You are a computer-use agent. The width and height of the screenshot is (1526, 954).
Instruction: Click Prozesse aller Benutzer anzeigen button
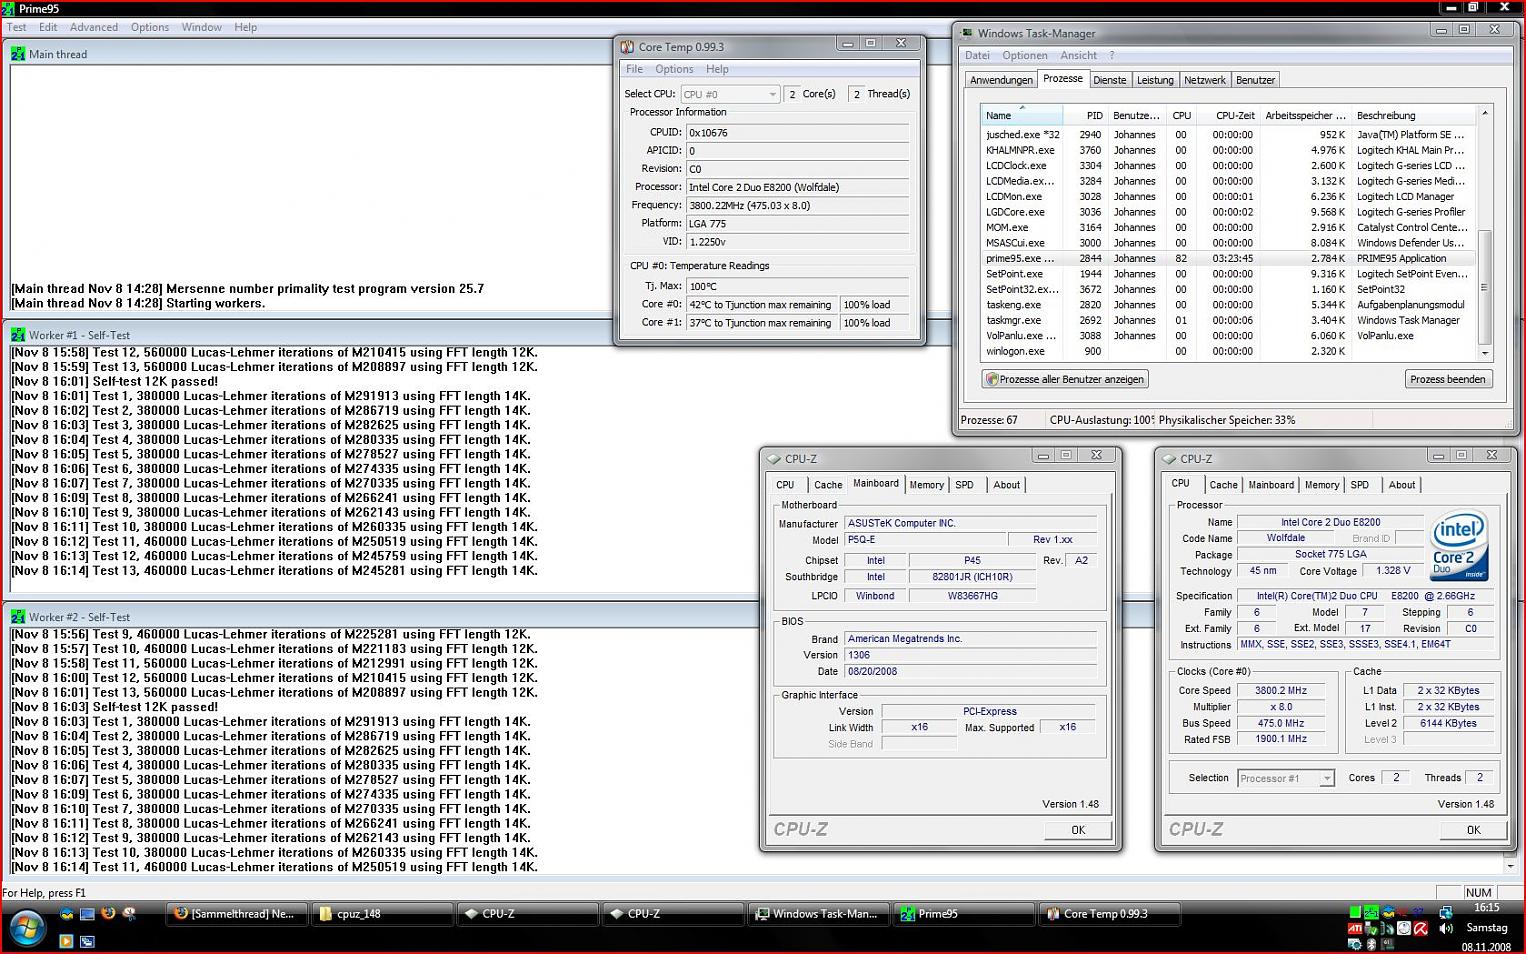pos(1065,379)
